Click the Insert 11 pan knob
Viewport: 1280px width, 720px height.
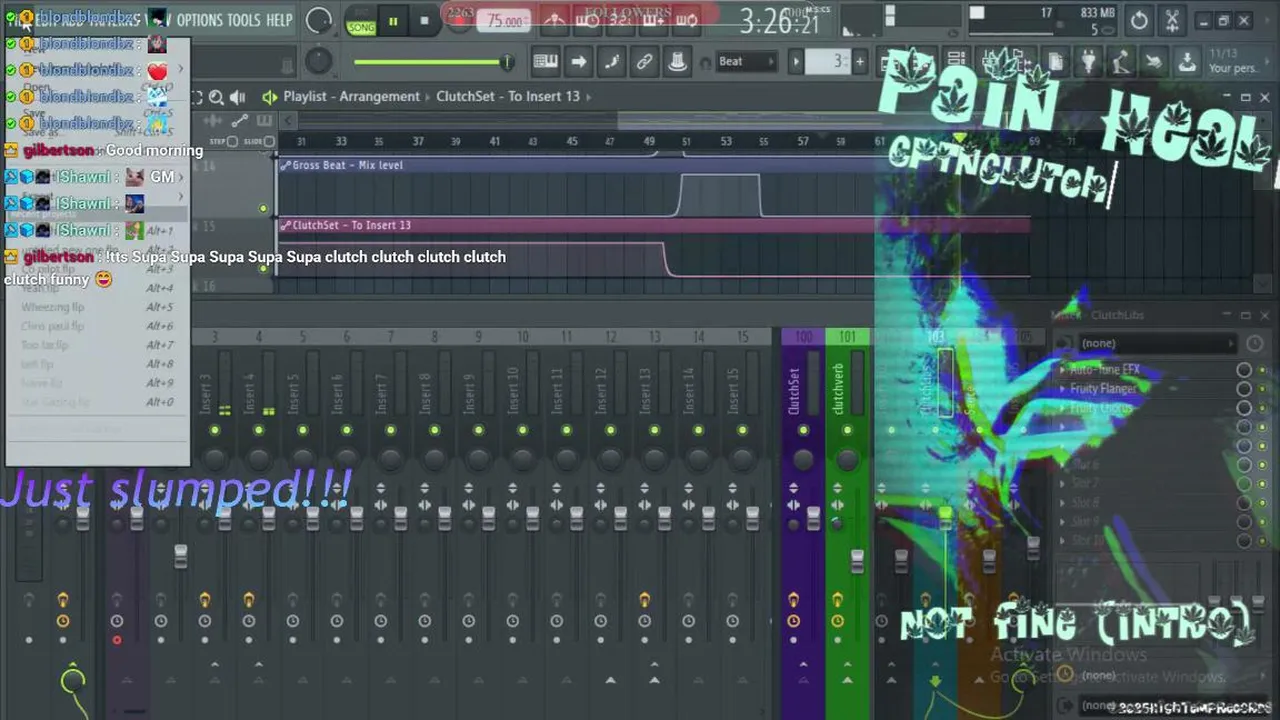click(x=567, y=459)
